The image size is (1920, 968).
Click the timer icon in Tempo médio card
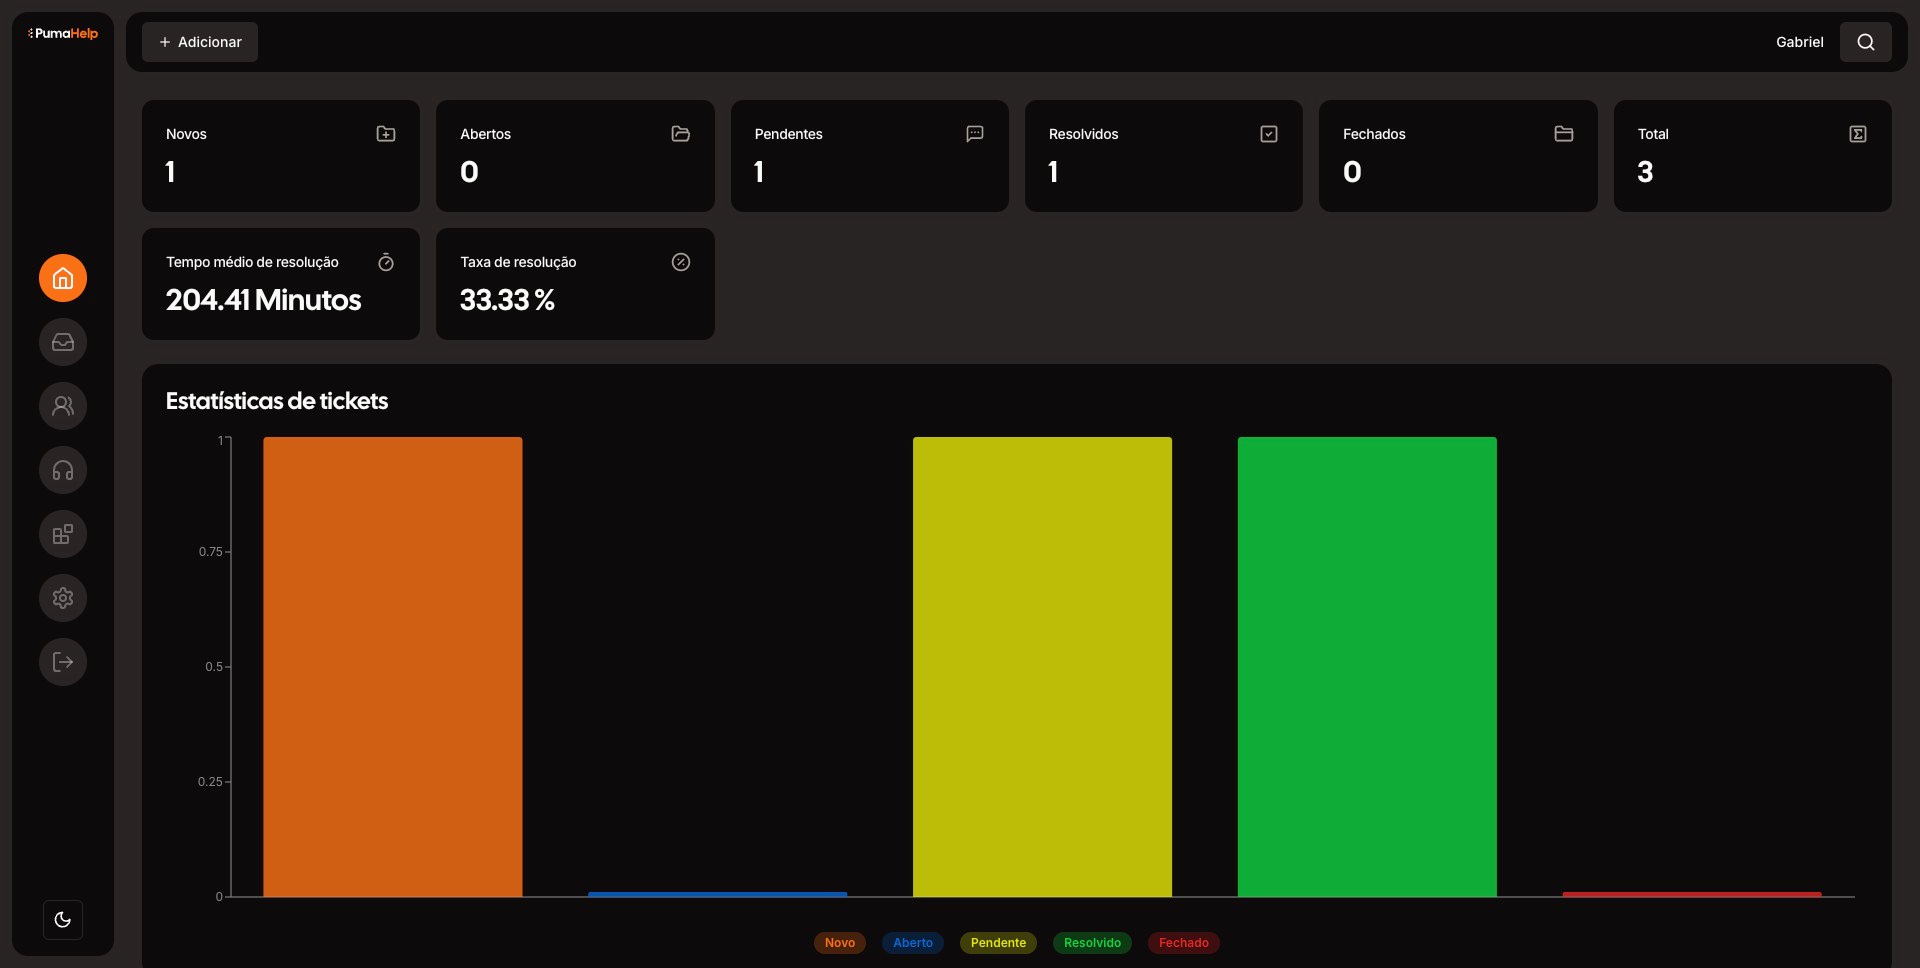click(x=386, y=262)
